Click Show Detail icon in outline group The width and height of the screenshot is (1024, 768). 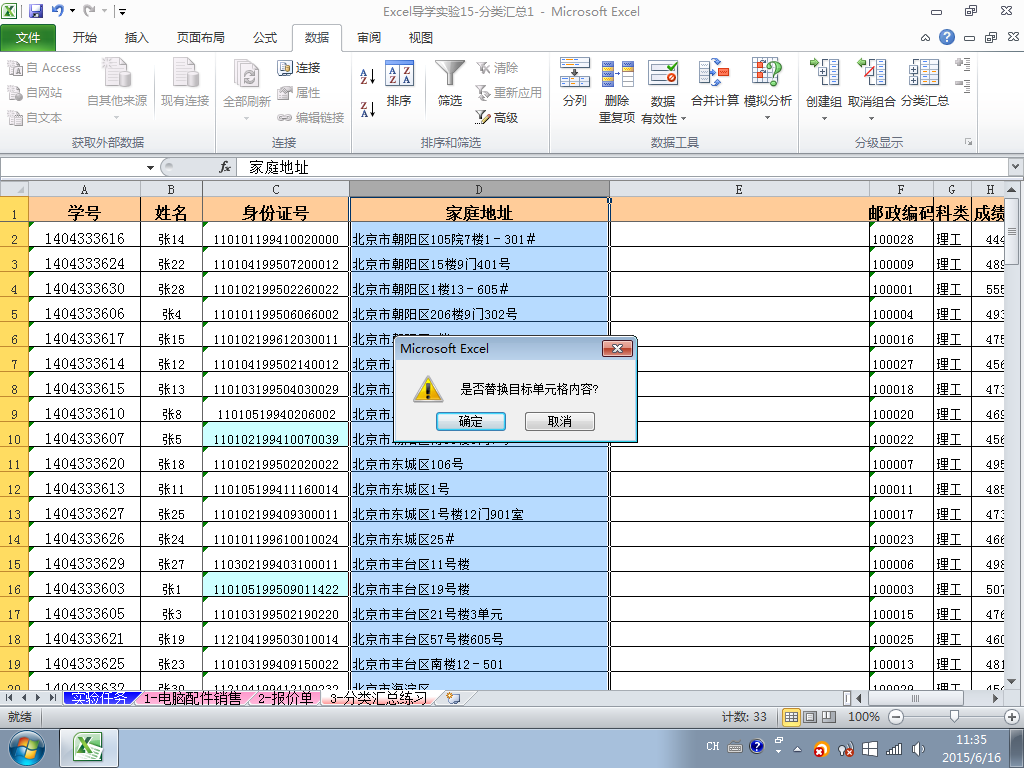click(x=963, y=64)
